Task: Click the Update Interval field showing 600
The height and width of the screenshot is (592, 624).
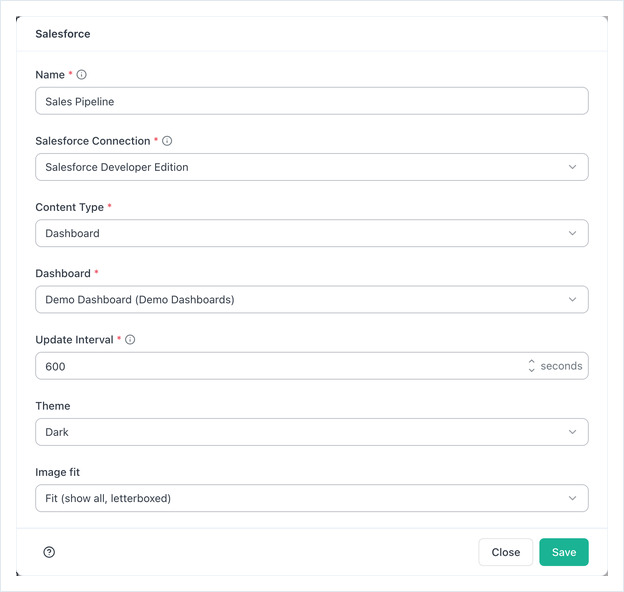Action: pyautogui.click(x=312, y=366)
